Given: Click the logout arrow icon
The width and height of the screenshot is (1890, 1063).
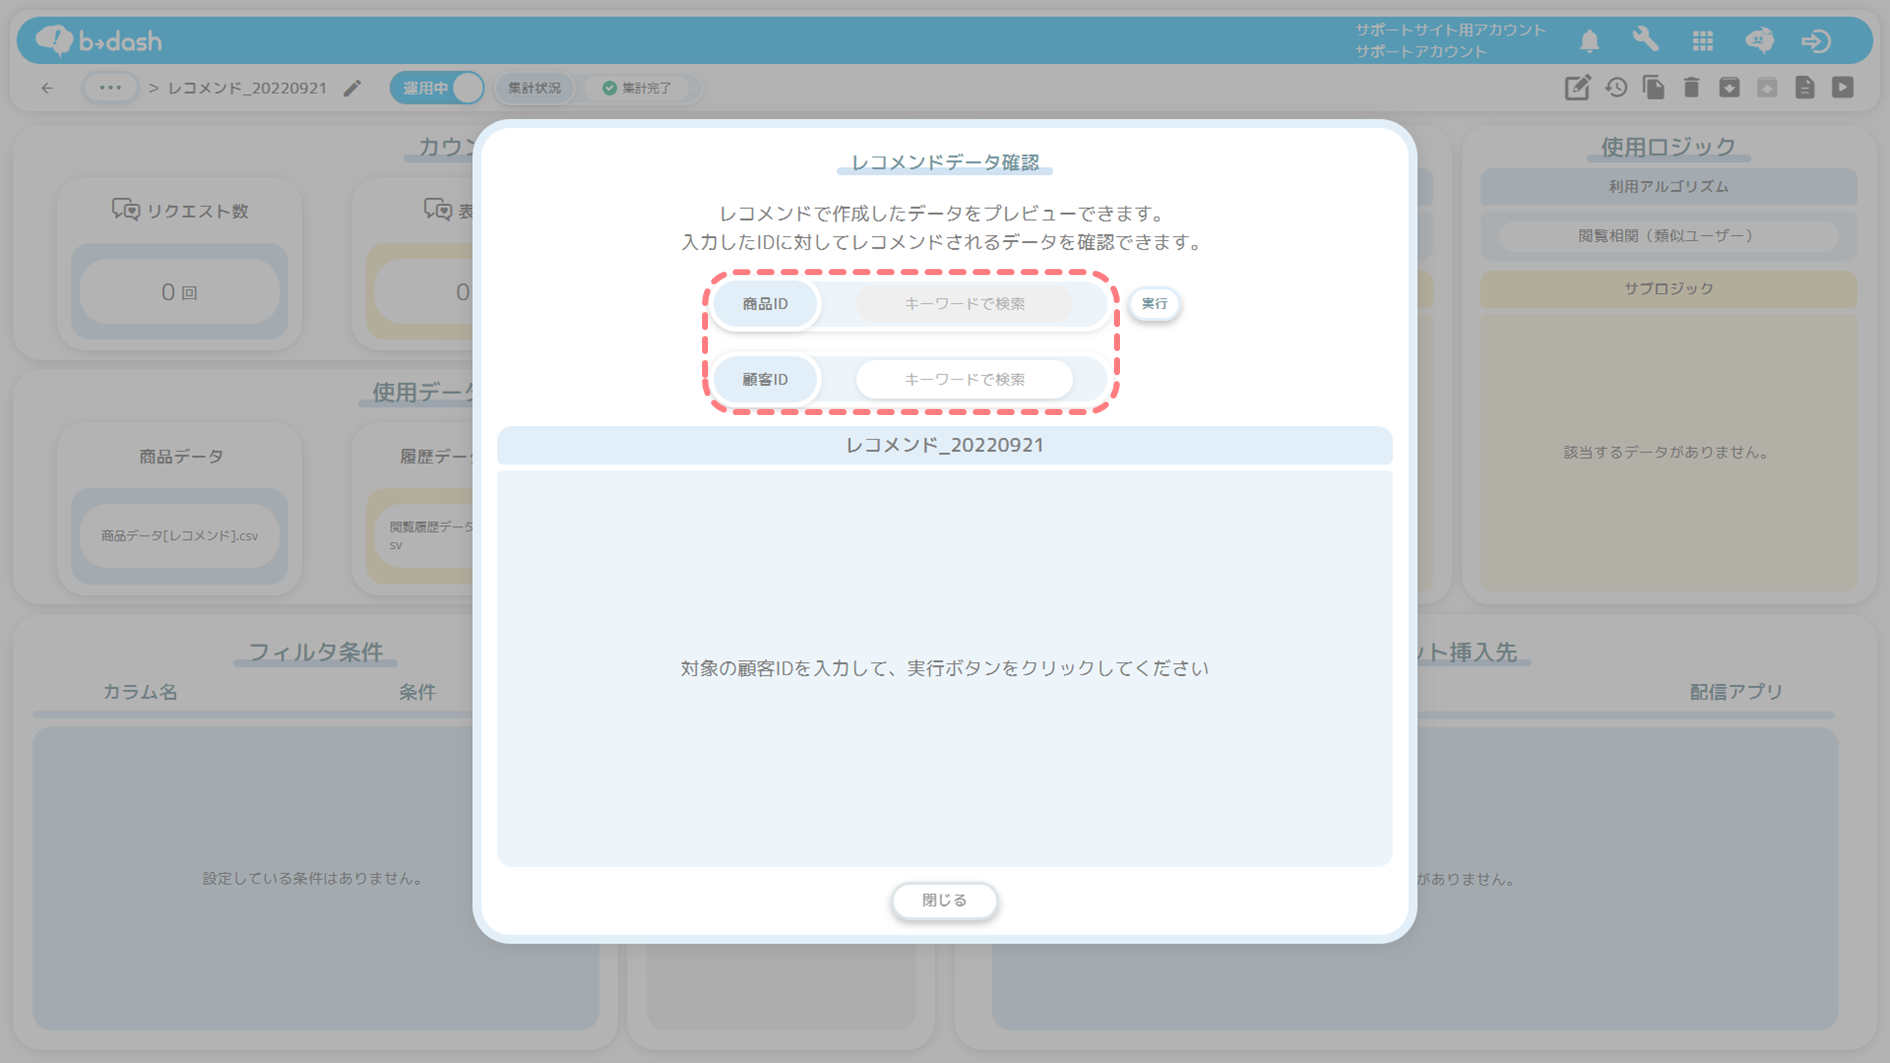Looking at the screenshot, I should click(1816, 41).
